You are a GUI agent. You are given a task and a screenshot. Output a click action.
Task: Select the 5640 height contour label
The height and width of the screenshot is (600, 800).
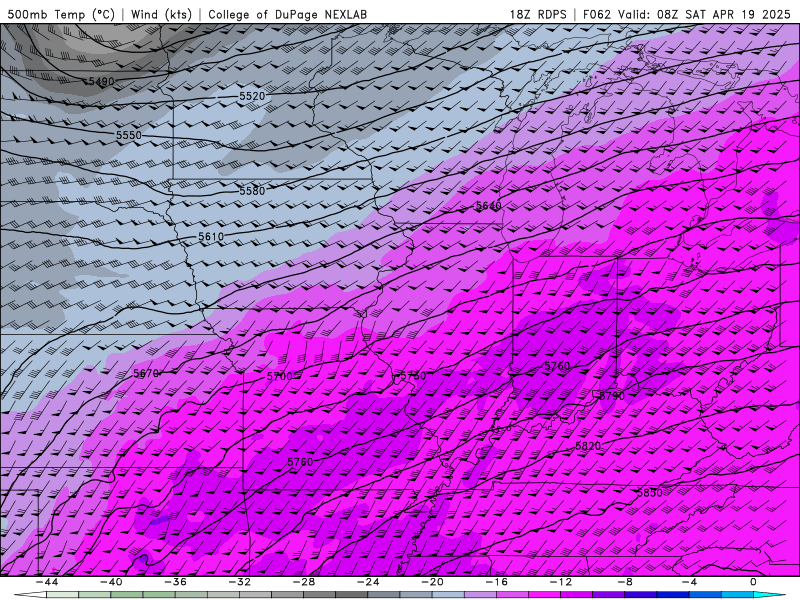[x=489, y=206]
